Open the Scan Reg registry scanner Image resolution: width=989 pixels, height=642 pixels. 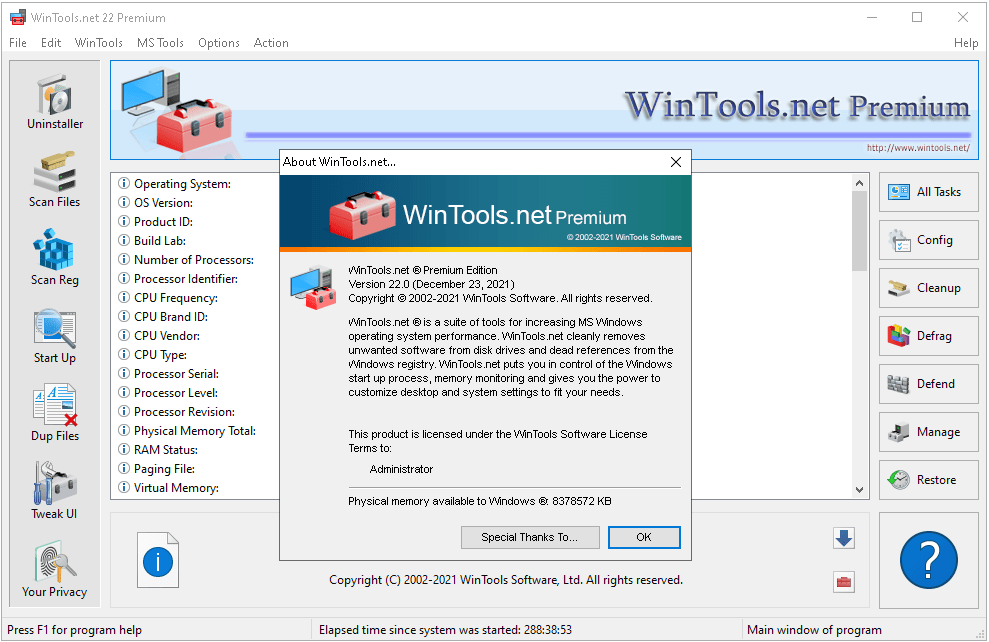55,258
